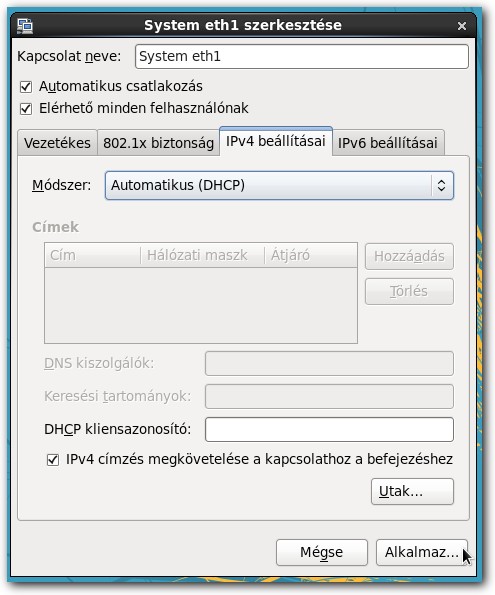Click the Módszer combo box arrow
495x595 pixels.
coord(441,185)
